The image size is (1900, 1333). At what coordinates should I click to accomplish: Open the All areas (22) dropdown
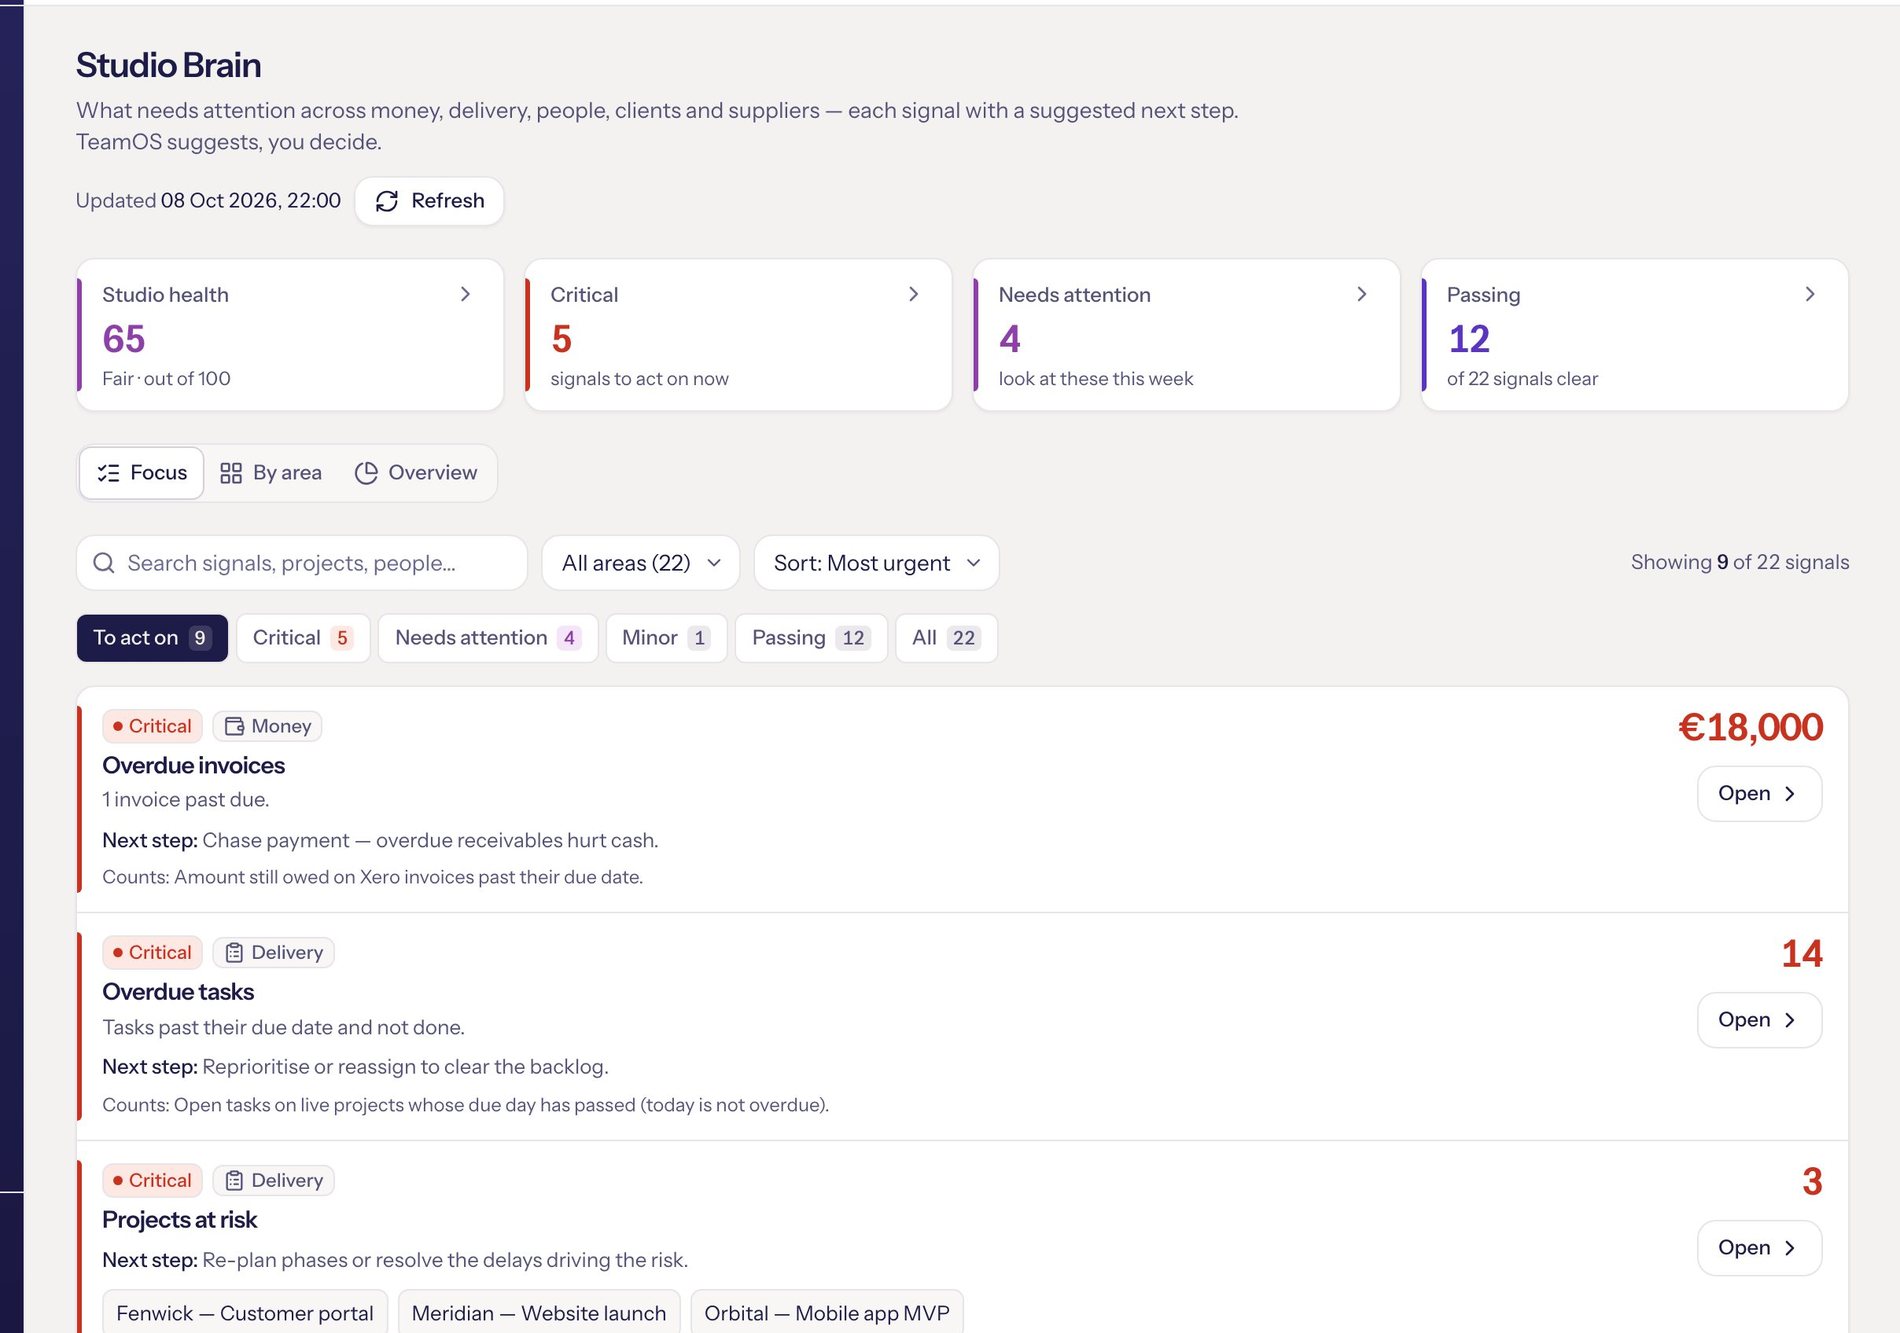(641, 563)
